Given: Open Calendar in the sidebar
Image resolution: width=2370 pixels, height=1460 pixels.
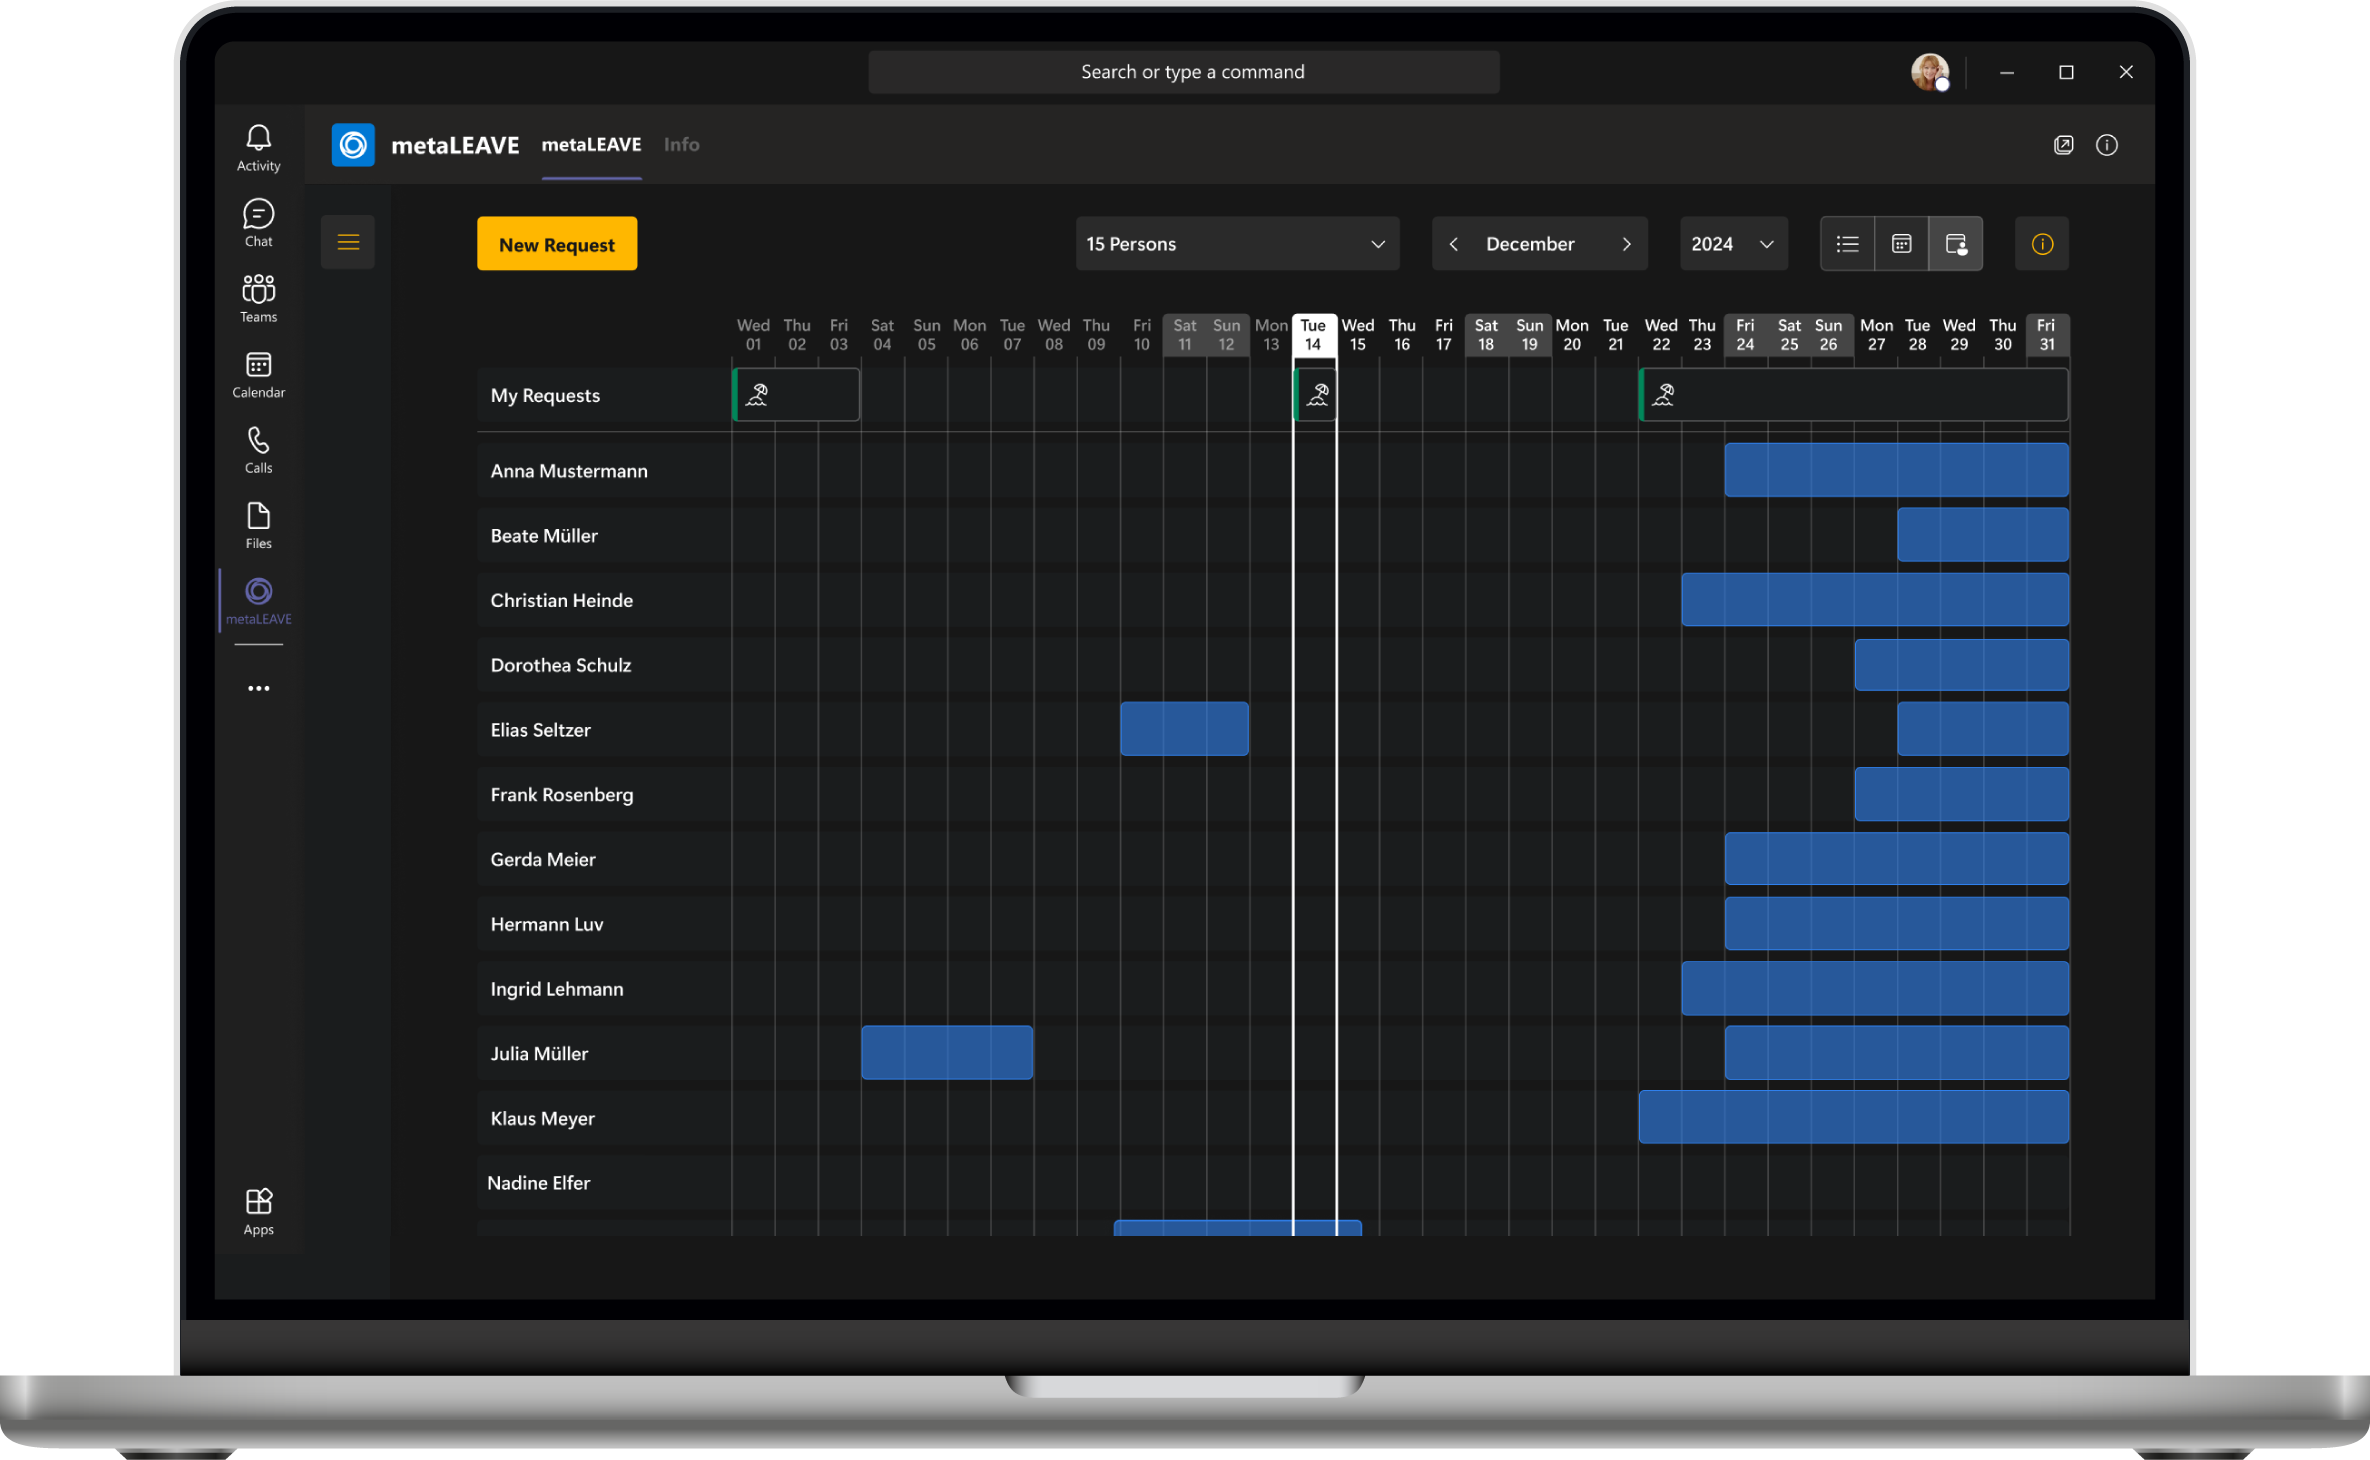Looking at the screenshot, I should coord(258,374).
